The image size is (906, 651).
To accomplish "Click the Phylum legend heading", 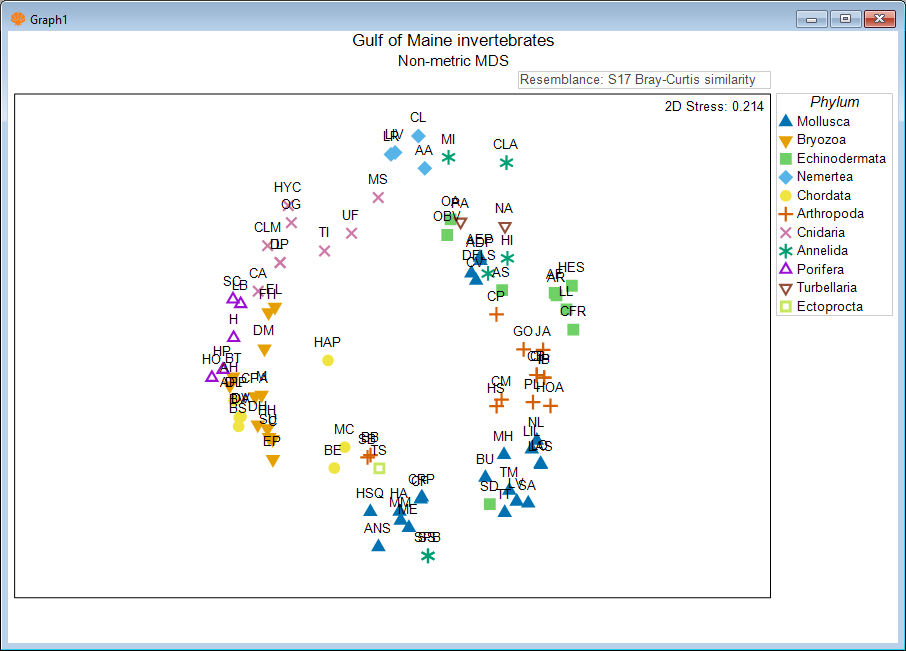I will tap(834, 102).
